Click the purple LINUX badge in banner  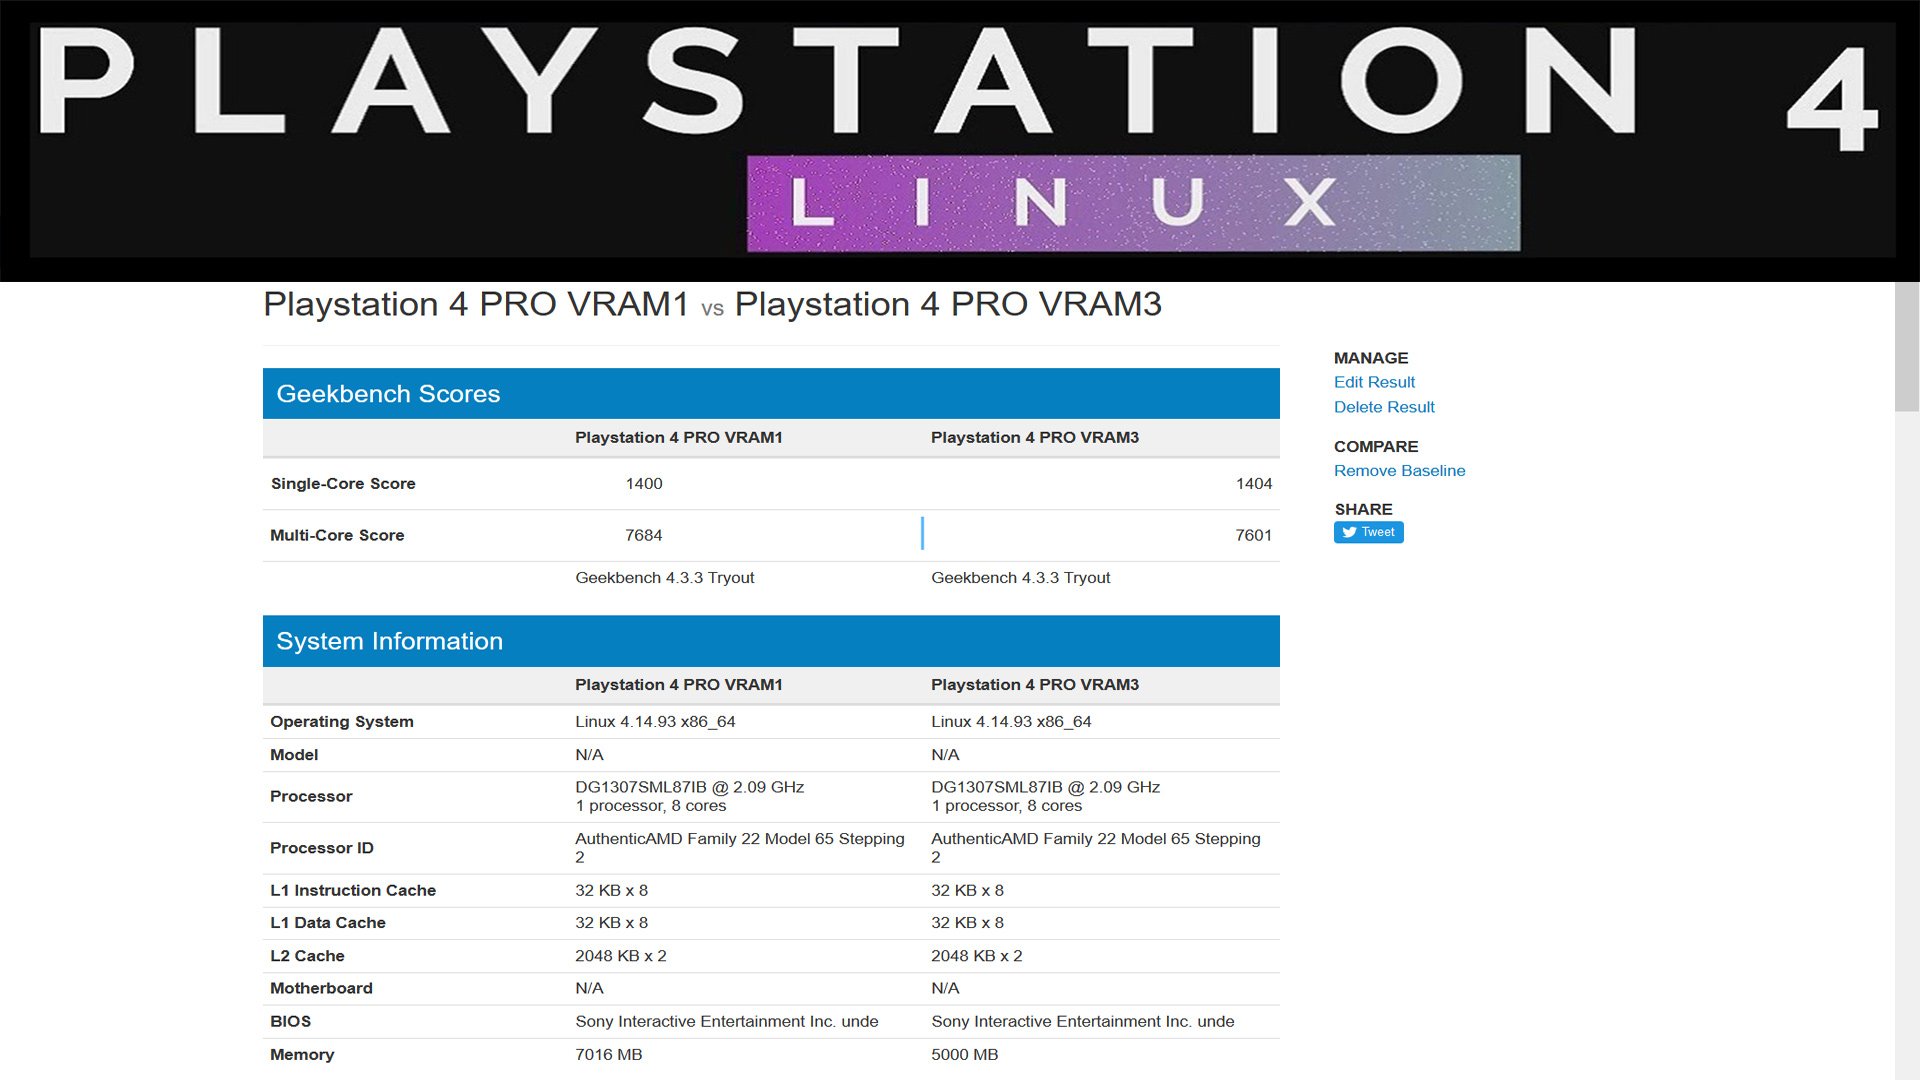click(1133, 203)
